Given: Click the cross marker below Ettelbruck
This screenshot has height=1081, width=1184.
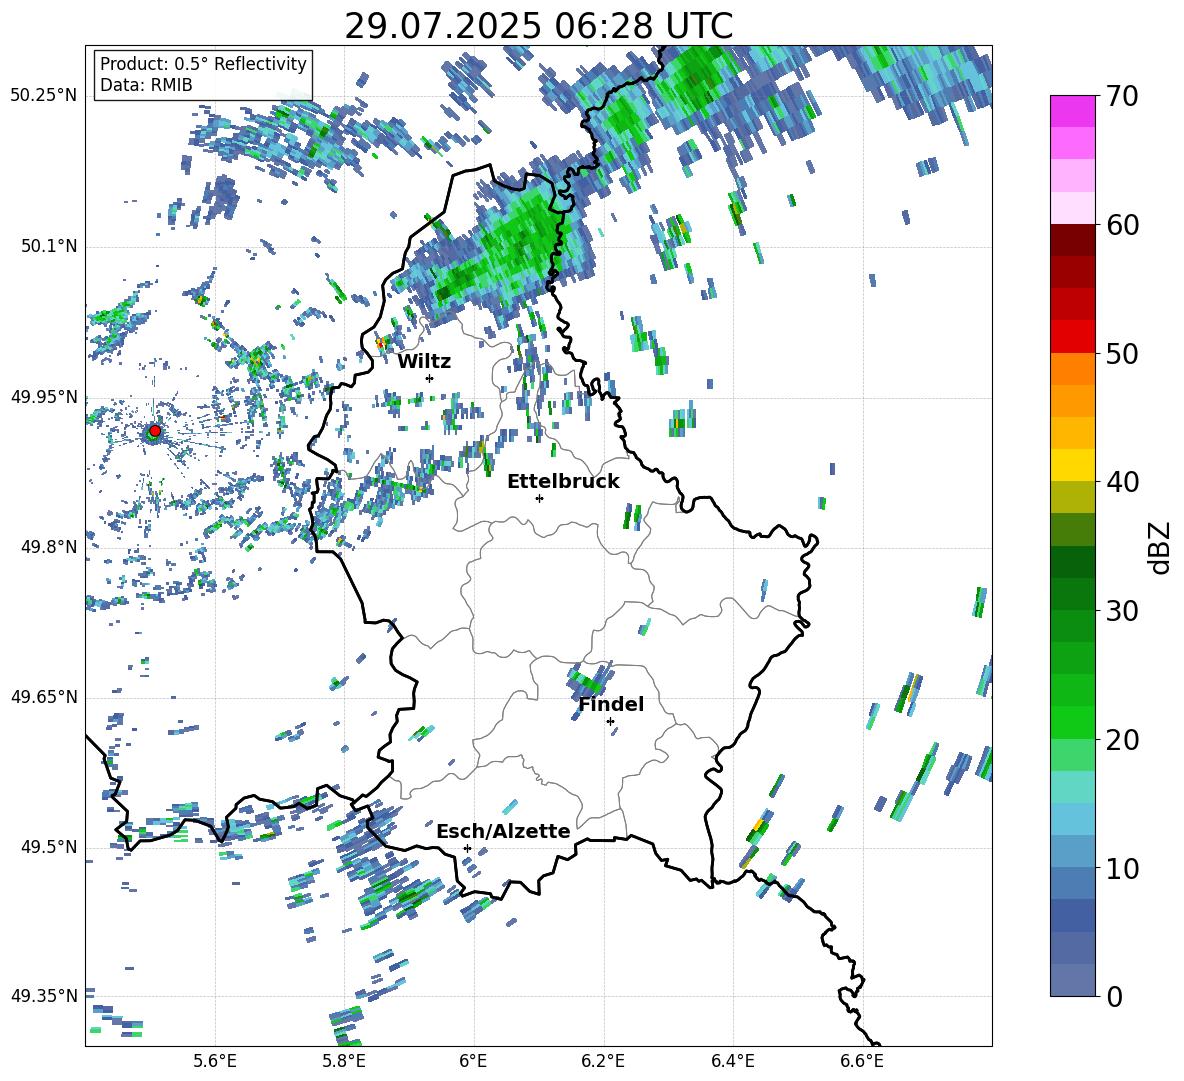Looking at the screenshot, I should coord(539,498).
